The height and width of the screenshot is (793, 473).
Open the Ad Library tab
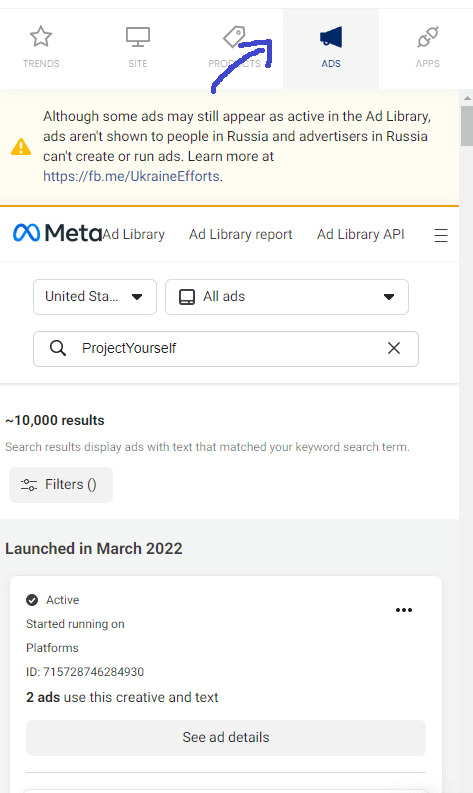(134, 235)
